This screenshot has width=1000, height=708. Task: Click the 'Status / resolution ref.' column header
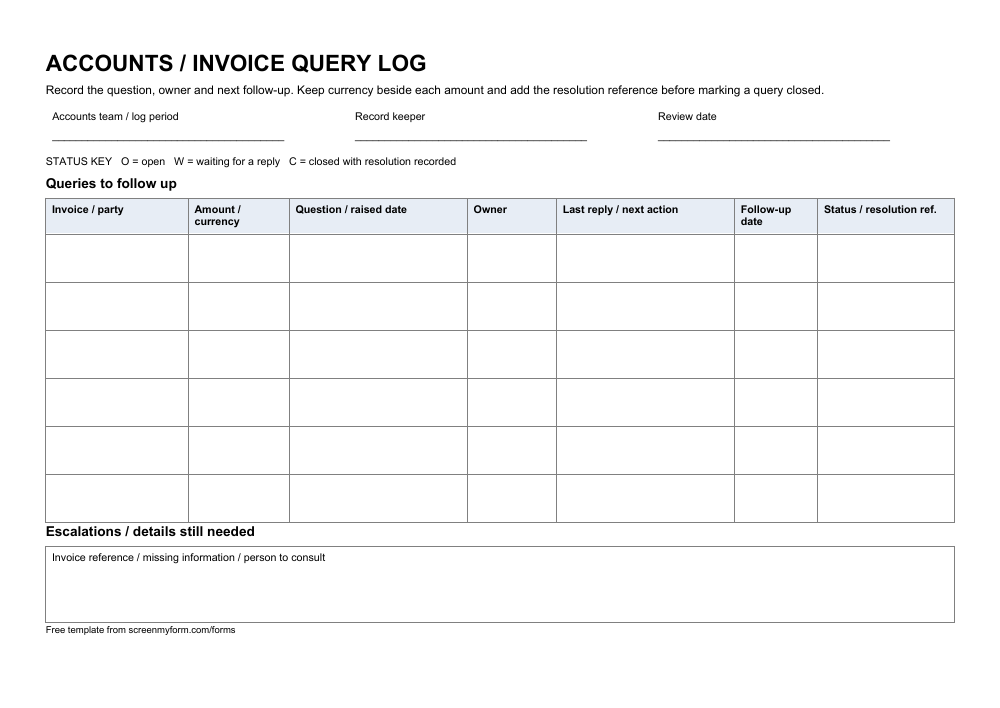point(886,216)
